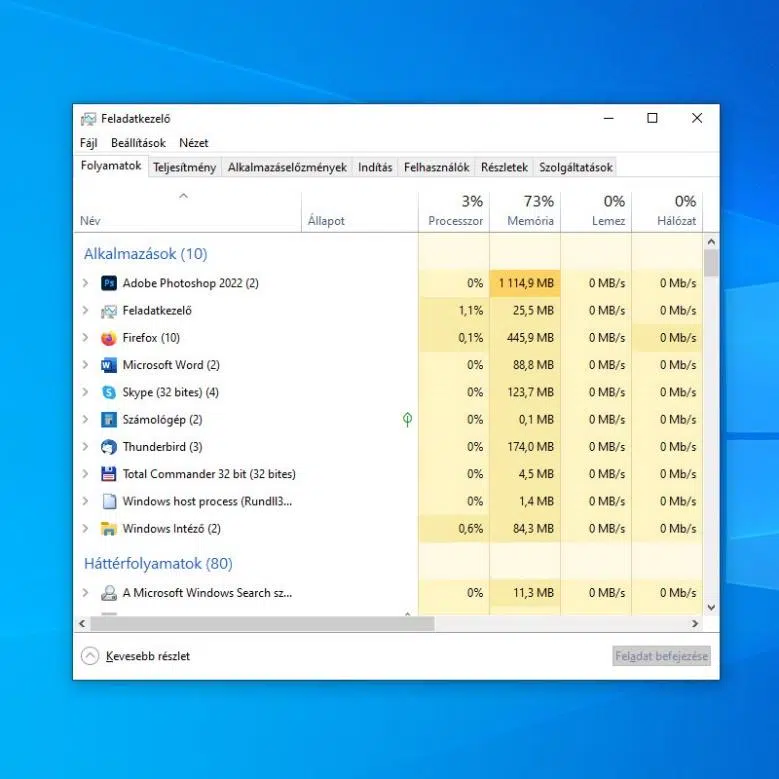Click the Kevesebb részlet circle arrow icon
The image size is (779, 779).
[90, 656]
